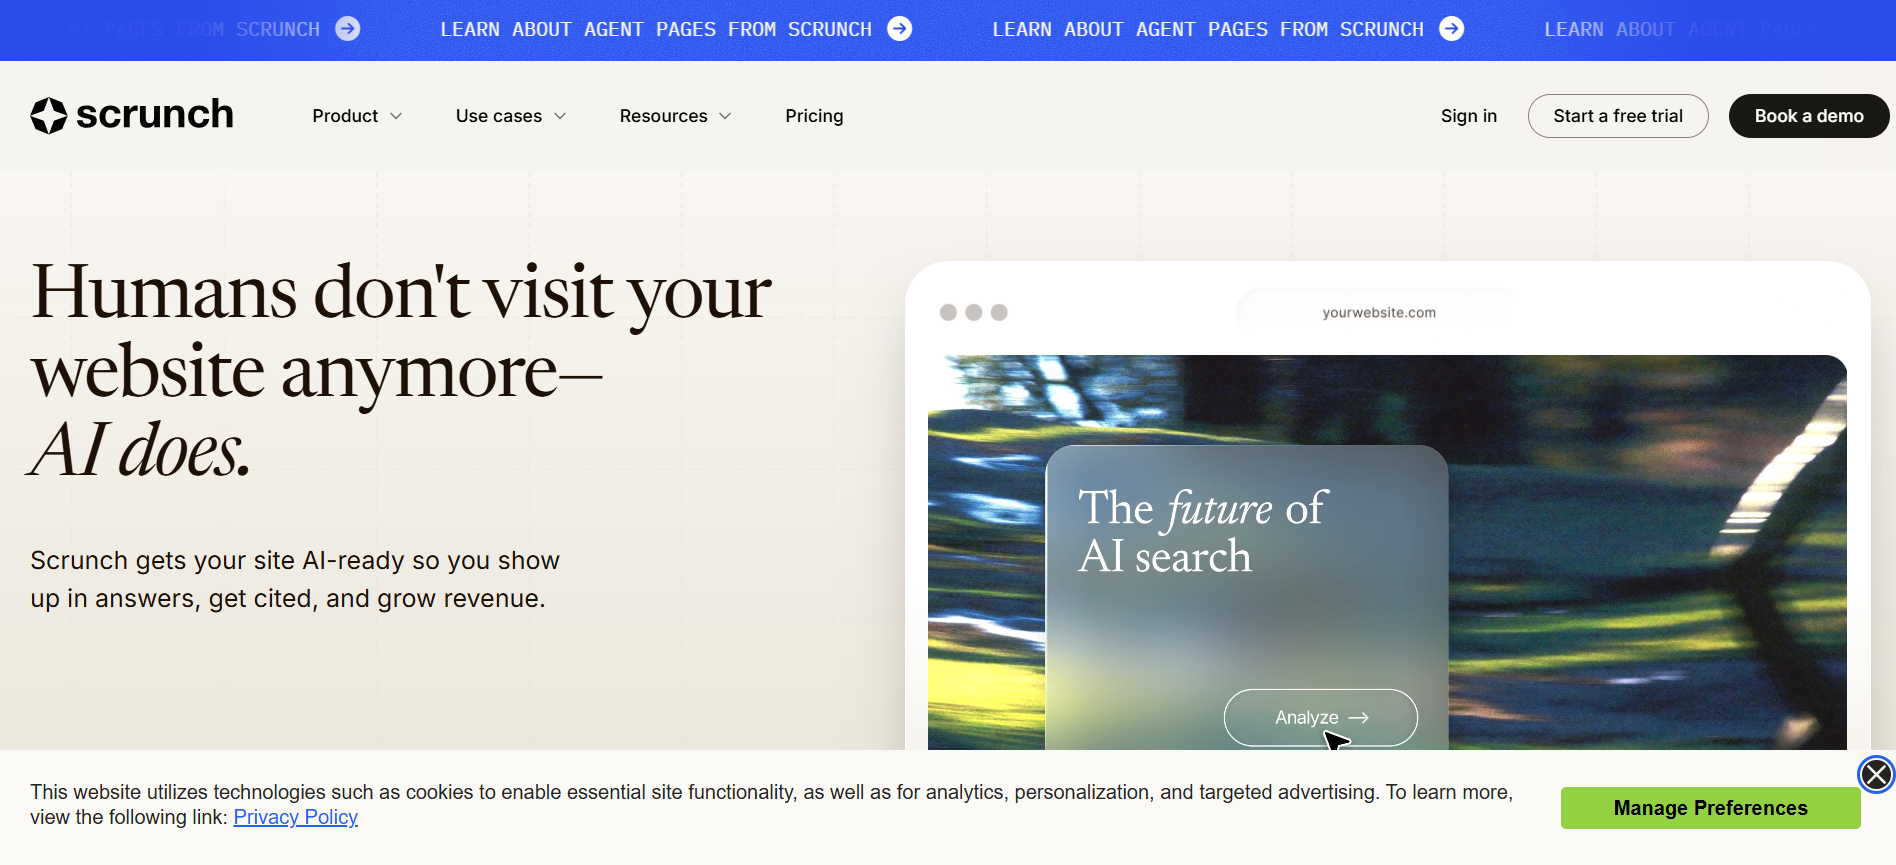
Task: Click the Manage Preferences button
Action: point(1710,808)
